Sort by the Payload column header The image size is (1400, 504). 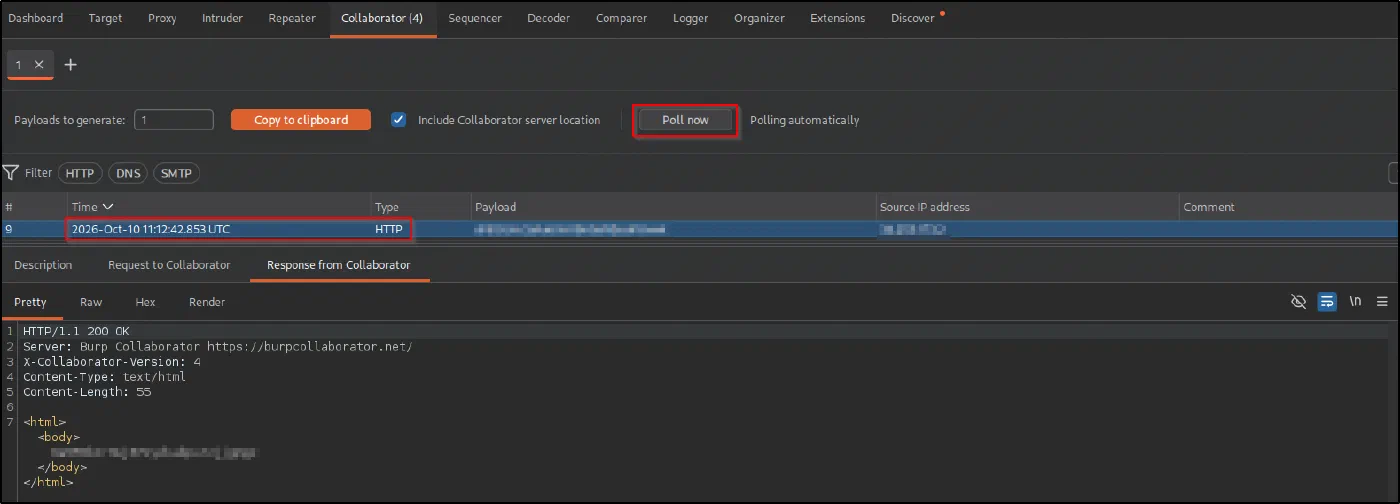coord(673,207)
